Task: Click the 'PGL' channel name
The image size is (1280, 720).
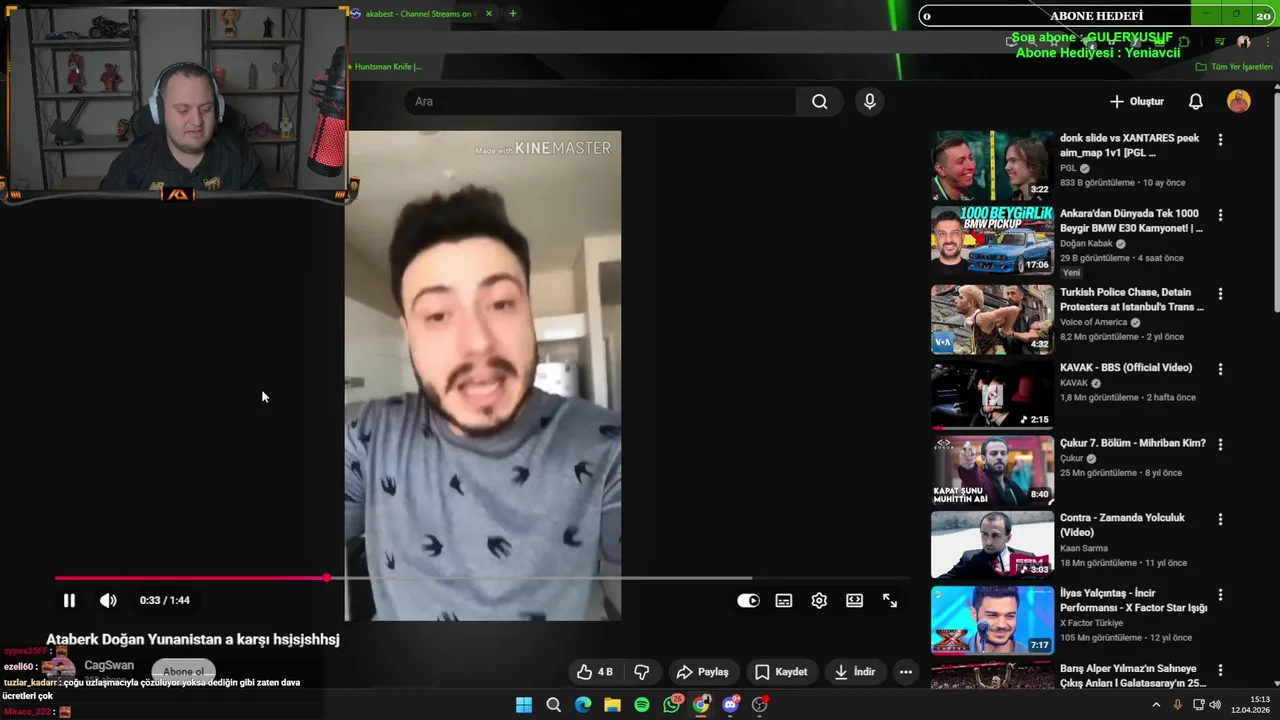Action: [x=1068, y=168]
